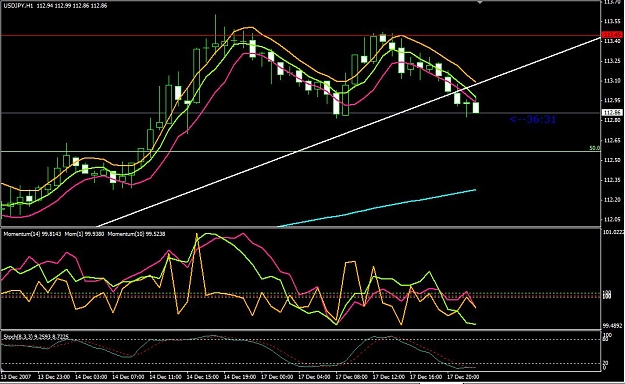The height and width of the screenshot is (384, 625).
Task: Select the red horizontal resistance line
Action: pos(301,35)
